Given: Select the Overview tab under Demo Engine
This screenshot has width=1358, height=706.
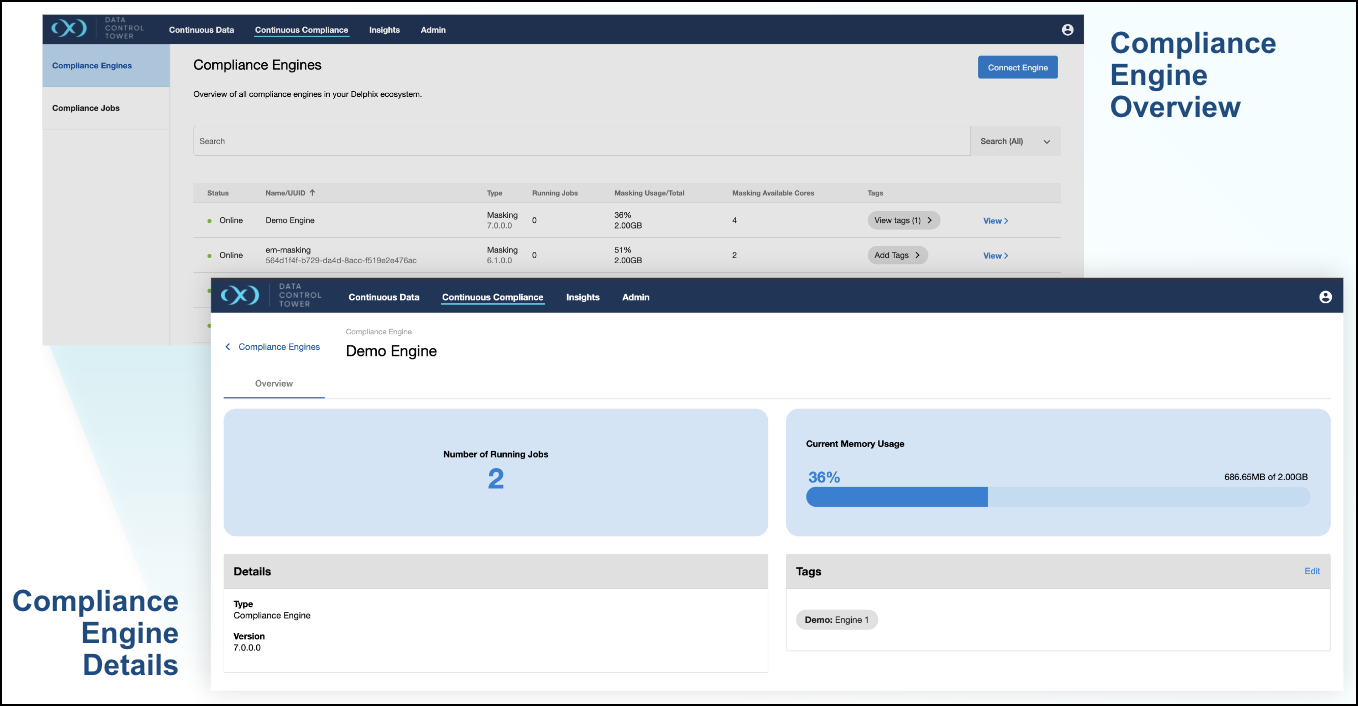Looking at the screenshot, I should click(x=274, y=383).
